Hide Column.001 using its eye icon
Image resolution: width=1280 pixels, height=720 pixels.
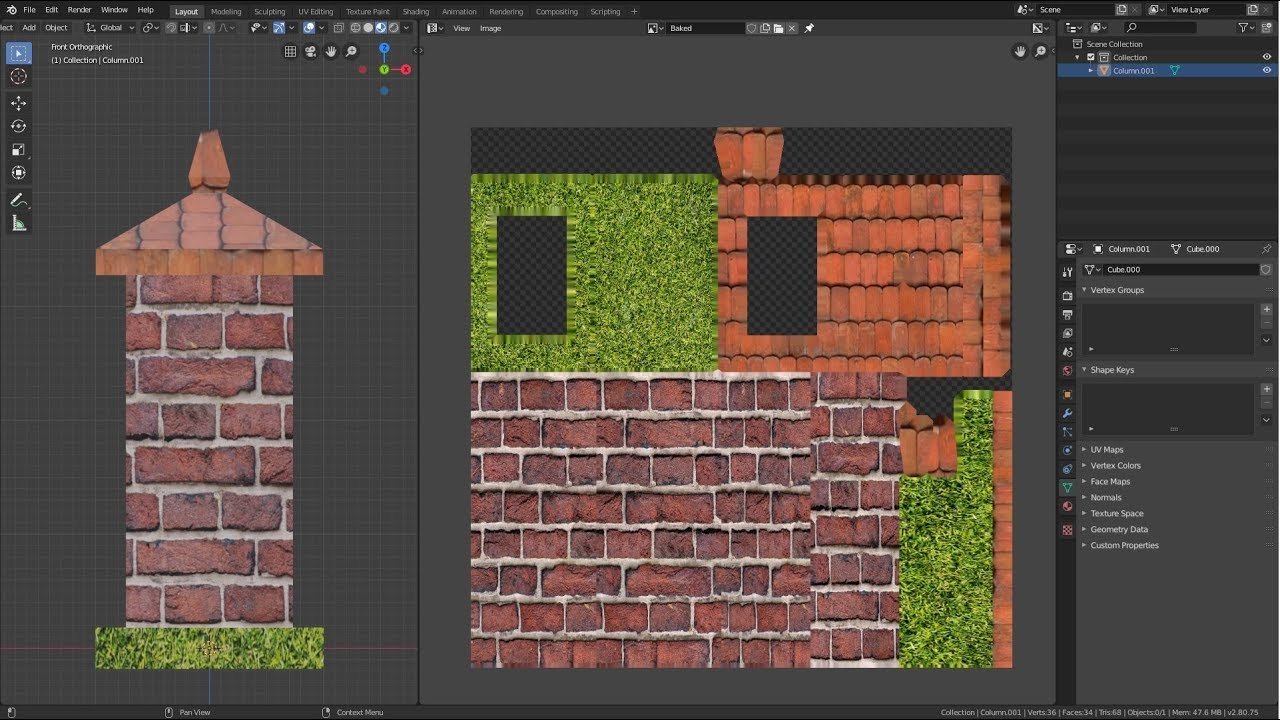1267,71
